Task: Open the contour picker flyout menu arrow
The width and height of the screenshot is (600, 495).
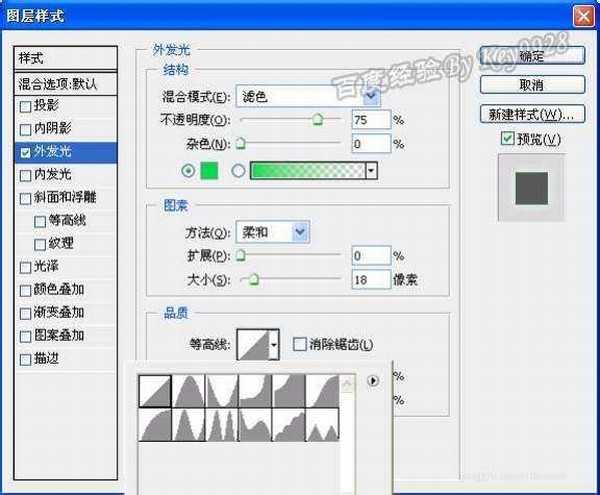Action: pyautogui.click(x=375, y=380)
